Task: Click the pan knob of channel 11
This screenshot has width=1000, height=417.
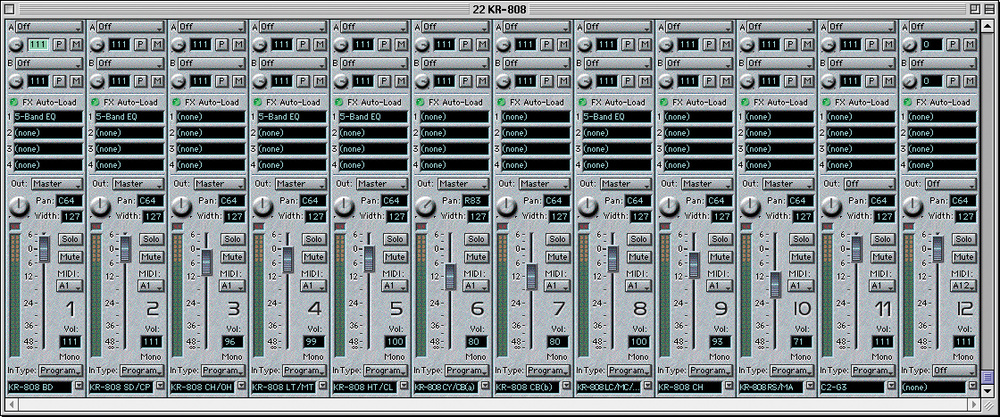Action: [x=832, y=207]
